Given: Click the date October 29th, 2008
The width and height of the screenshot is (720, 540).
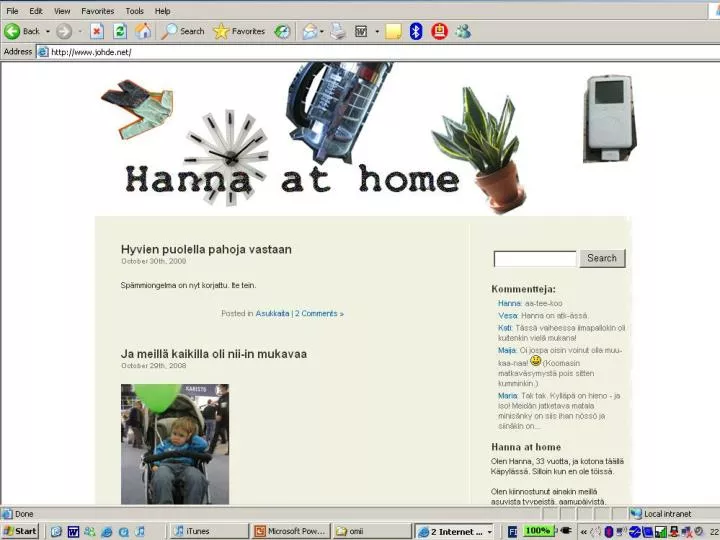Looking at the screenshot, I should click(154, 366).
